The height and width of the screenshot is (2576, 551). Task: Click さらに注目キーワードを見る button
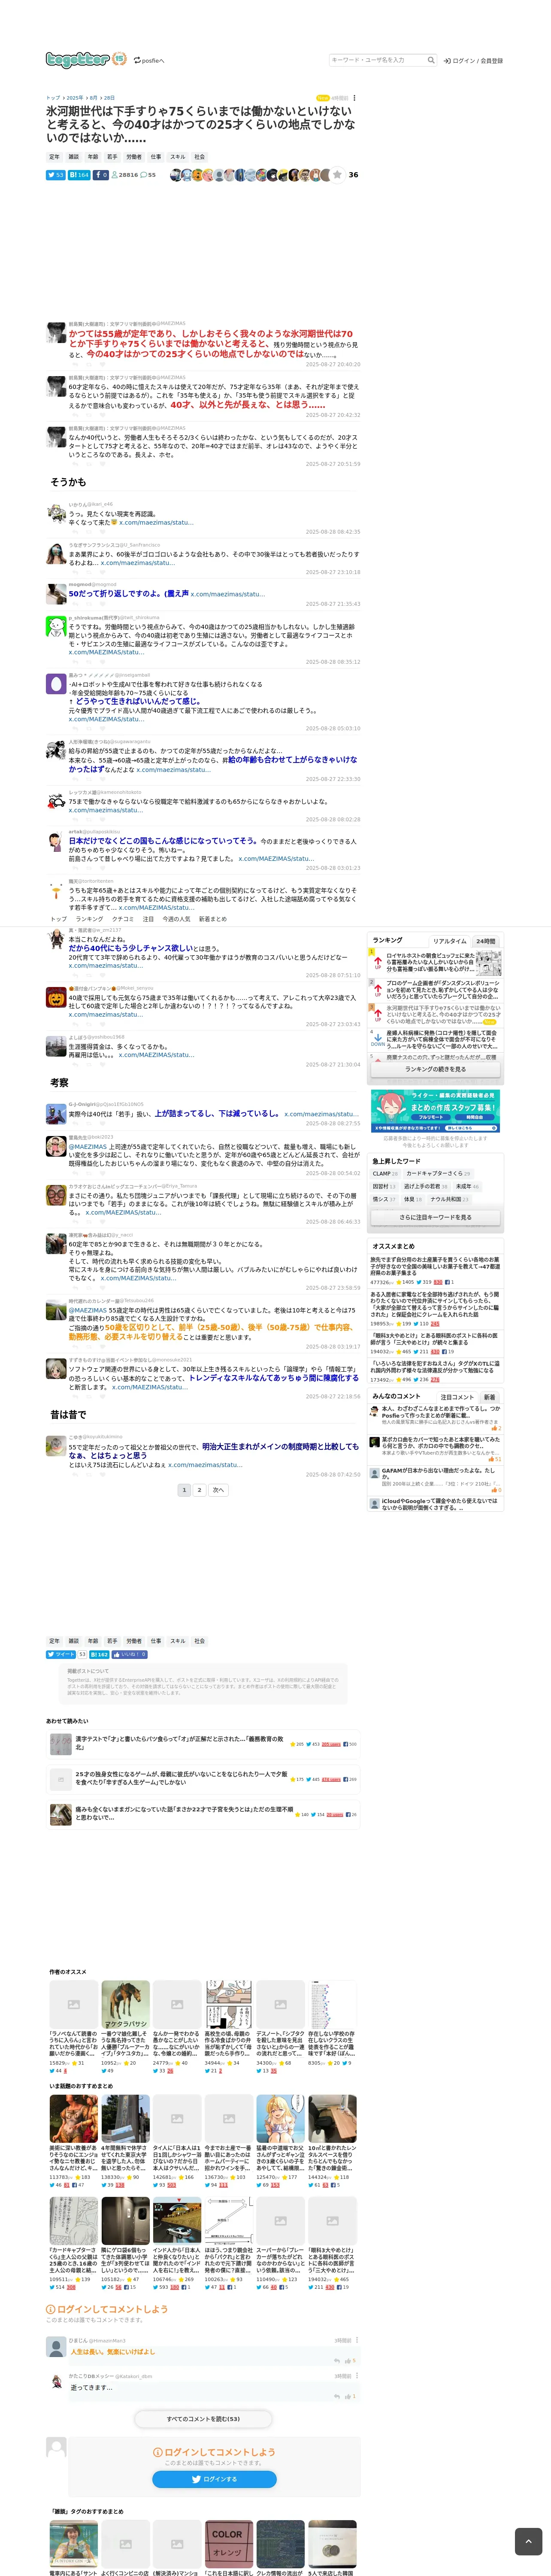(435, 1217)
